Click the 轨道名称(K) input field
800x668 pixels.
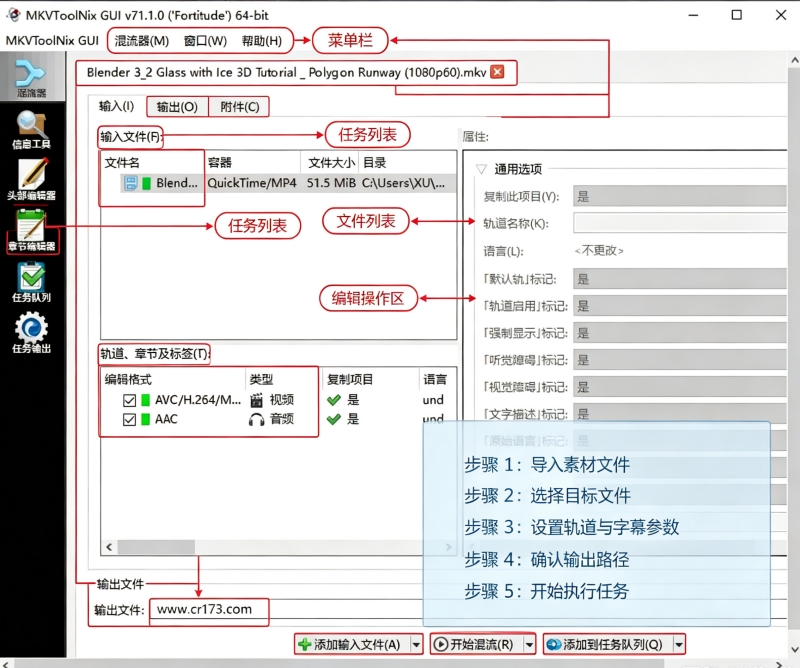[680, 223]
